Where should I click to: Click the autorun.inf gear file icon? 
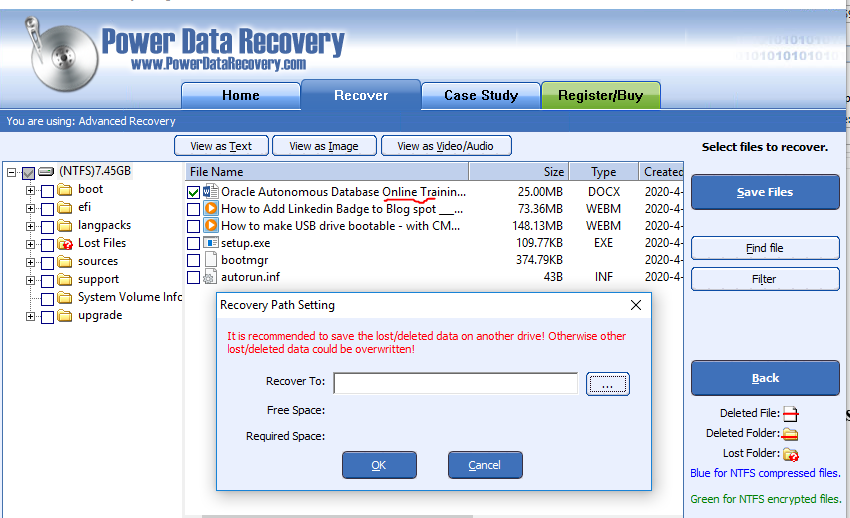point(209,277)
